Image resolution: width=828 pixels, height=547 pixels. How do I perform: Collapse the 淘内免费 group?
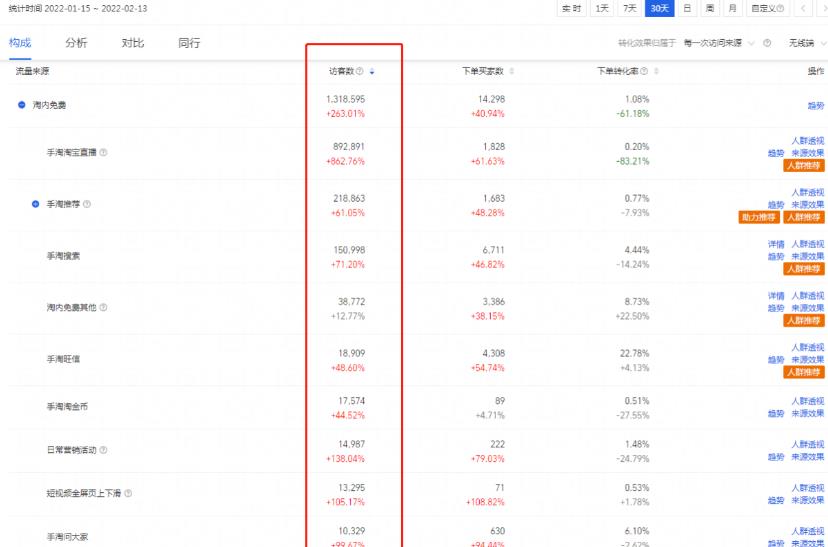click(22, 105)
